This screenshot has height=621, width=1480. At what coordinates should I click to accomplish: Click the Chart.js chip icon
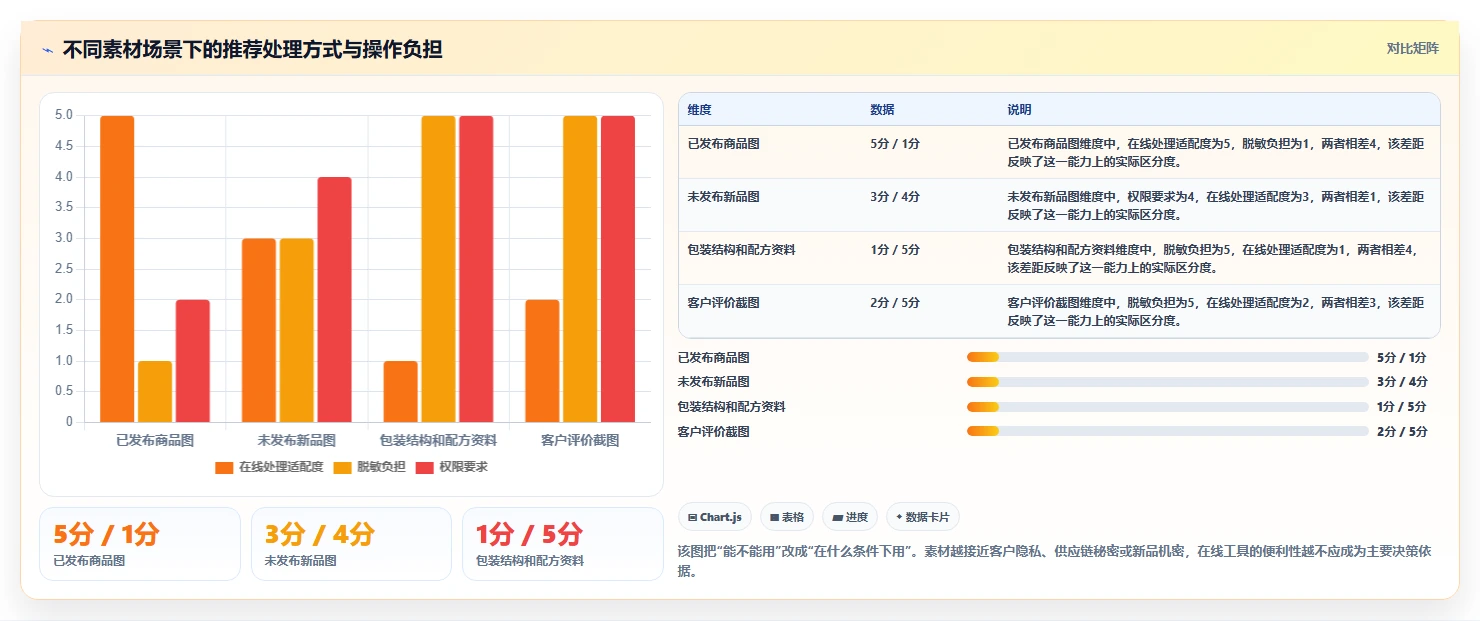(x=692, y=517)
